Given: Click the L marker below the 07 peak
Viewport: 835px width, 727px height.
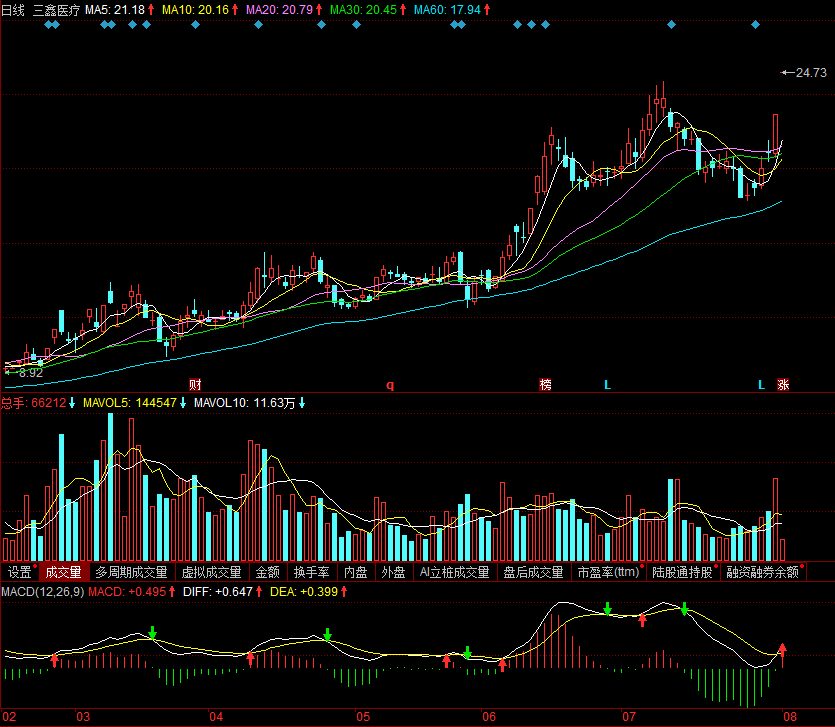Looking at the screenshot, I should pyautogui.click(x=607, y=385).
